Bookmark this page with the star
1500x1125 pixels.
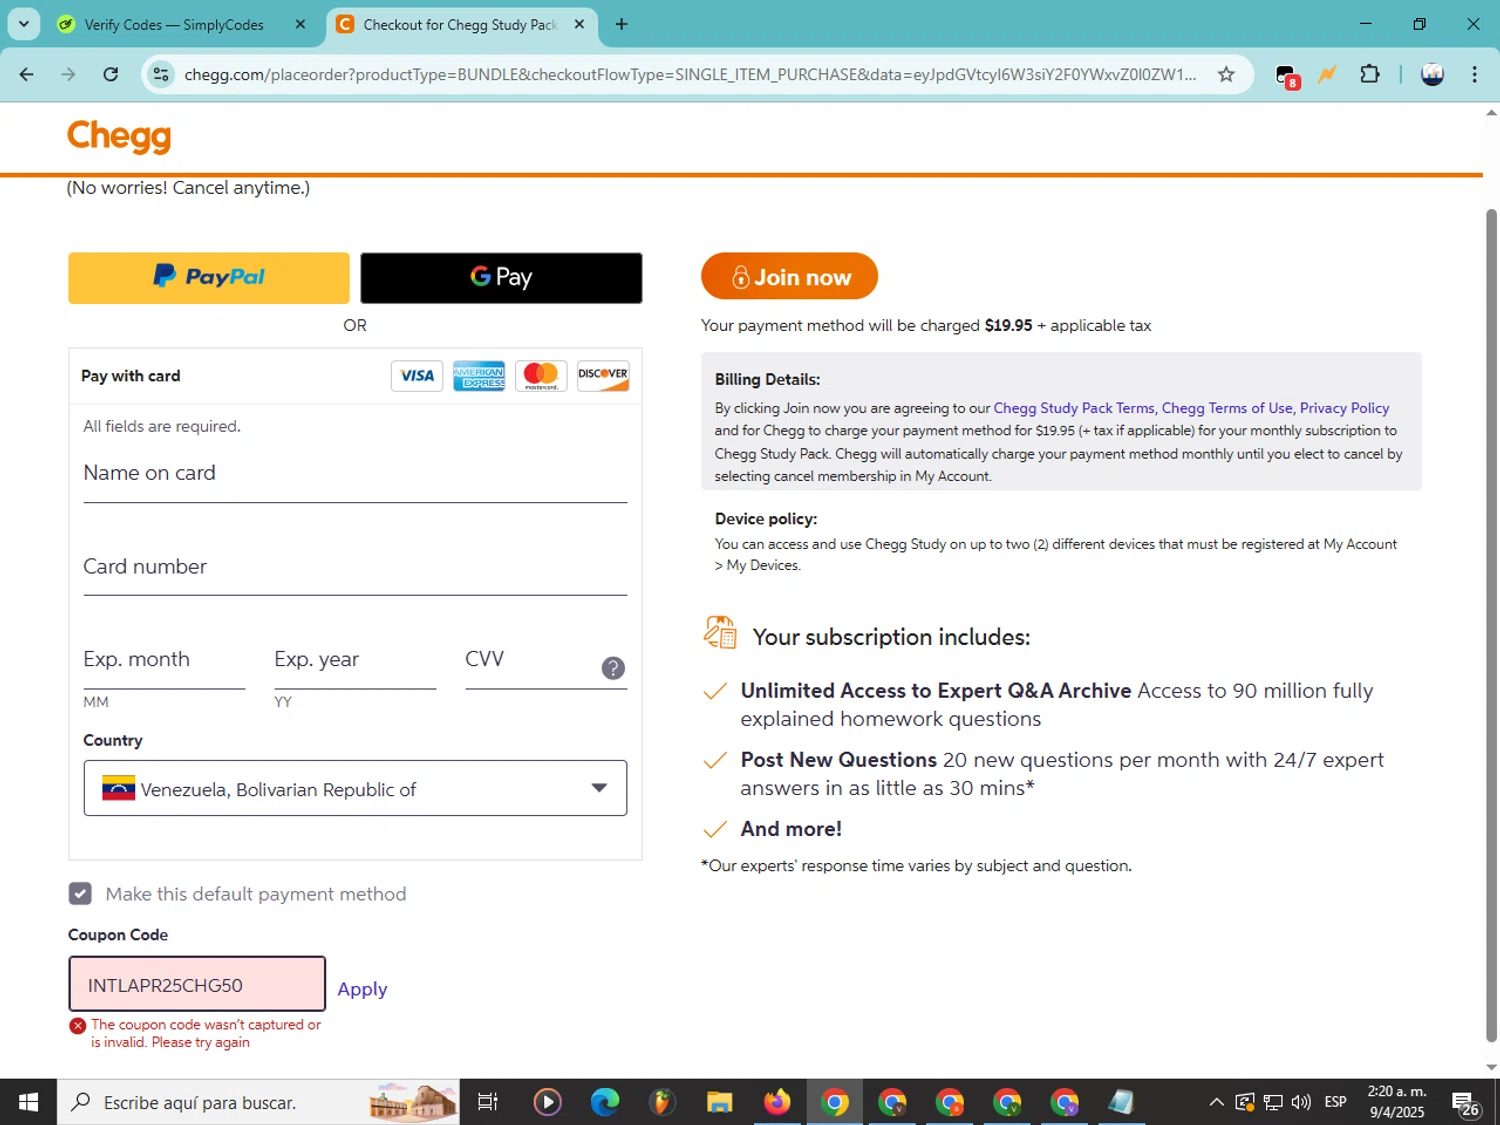tap(1226, 74)
